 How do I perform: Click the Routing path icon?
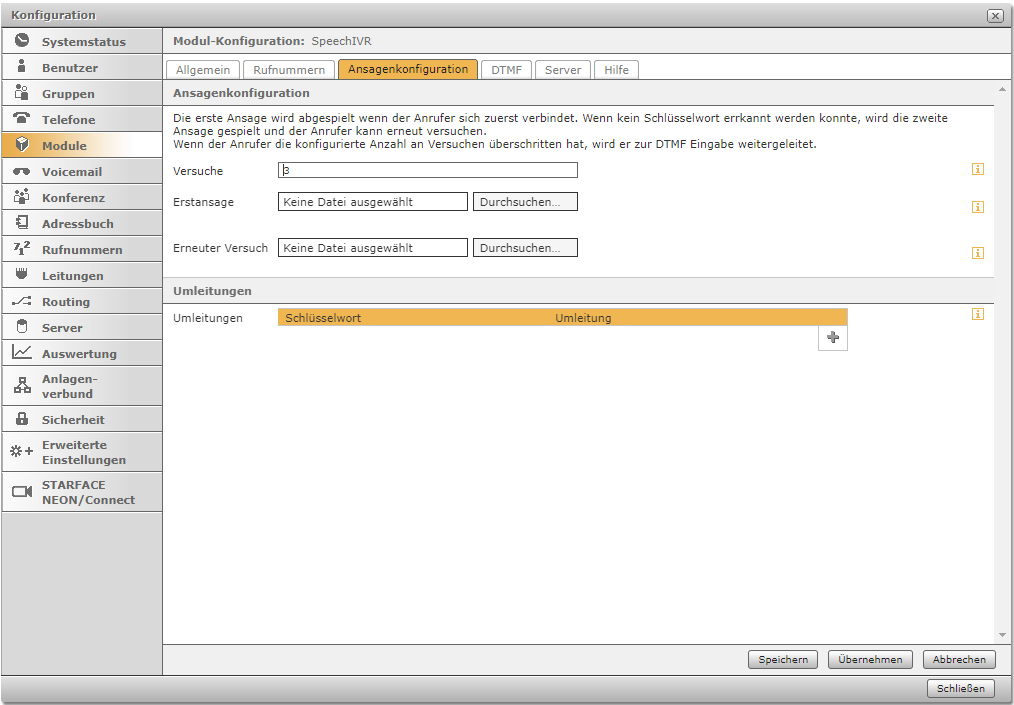pyautogui.click(x=22, y=301)
